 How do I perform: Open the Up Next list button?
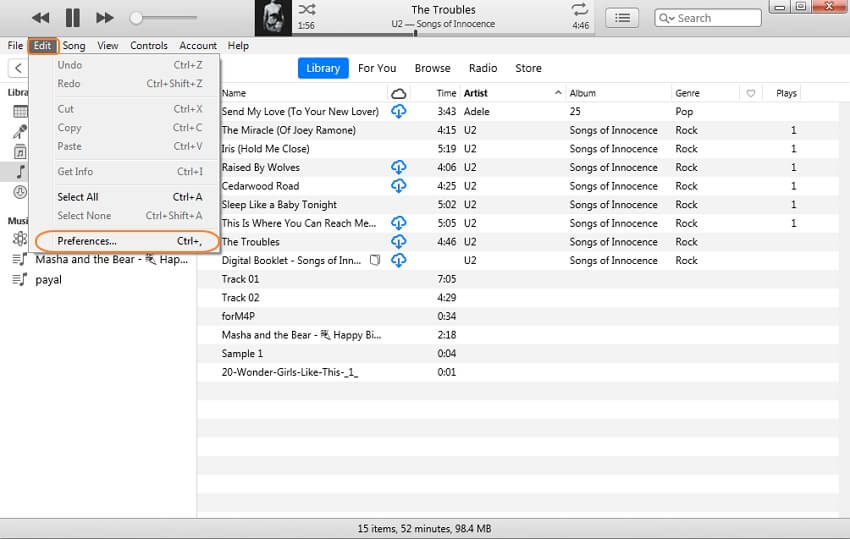pos(622,18)
